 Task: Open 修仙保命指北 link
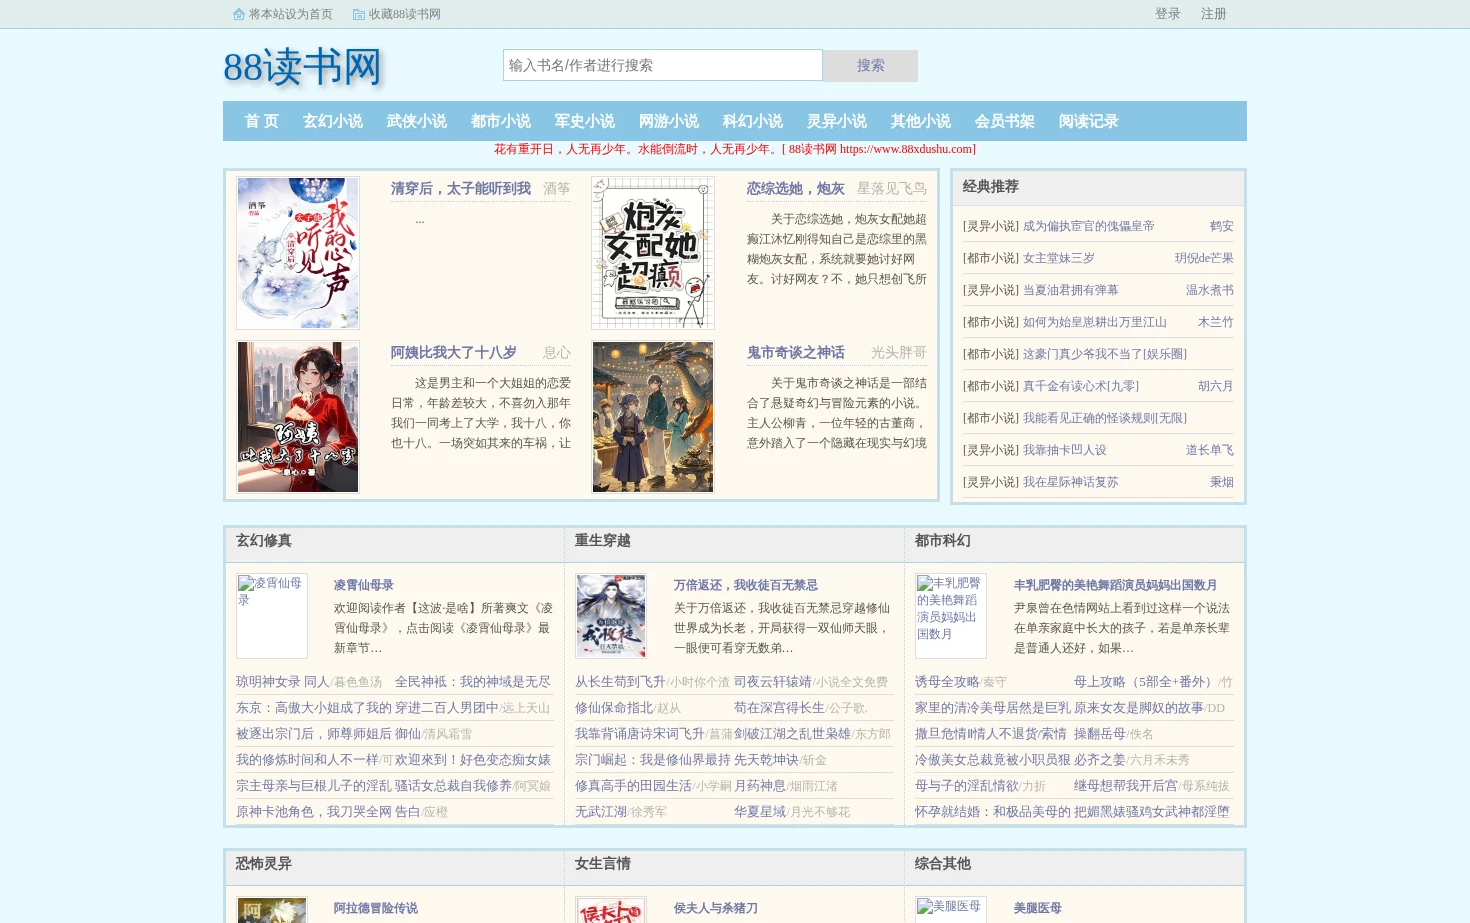614,708
